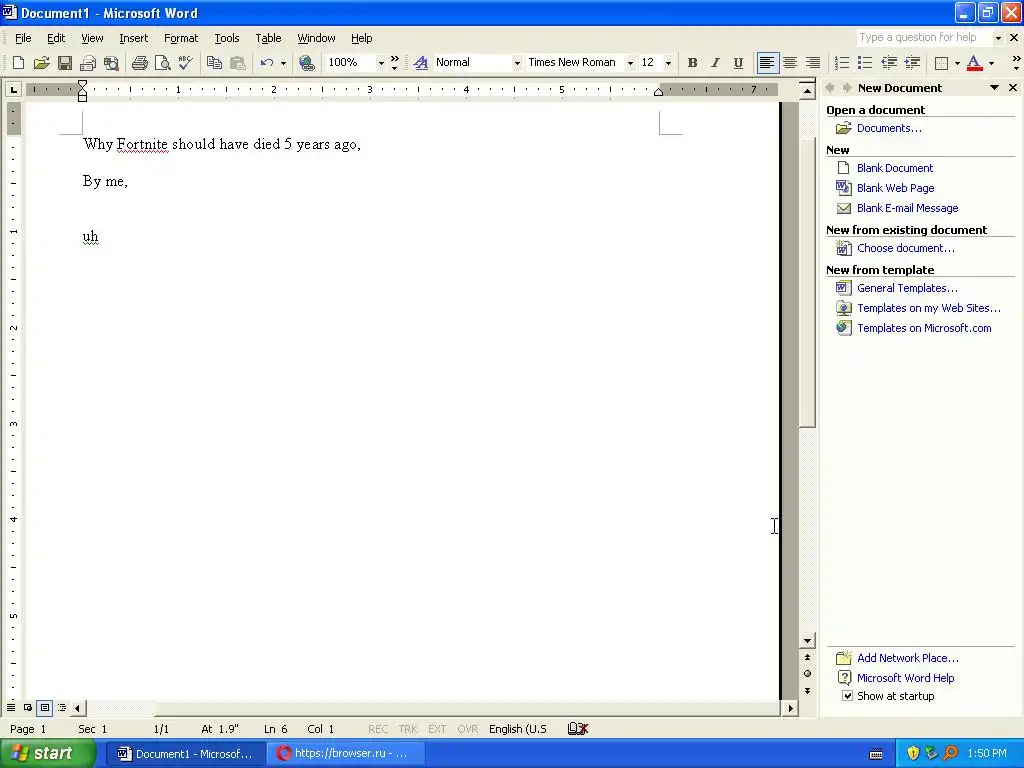Click the spelling status icon in status bar
1024x768 pixels.
coord(577,729)
